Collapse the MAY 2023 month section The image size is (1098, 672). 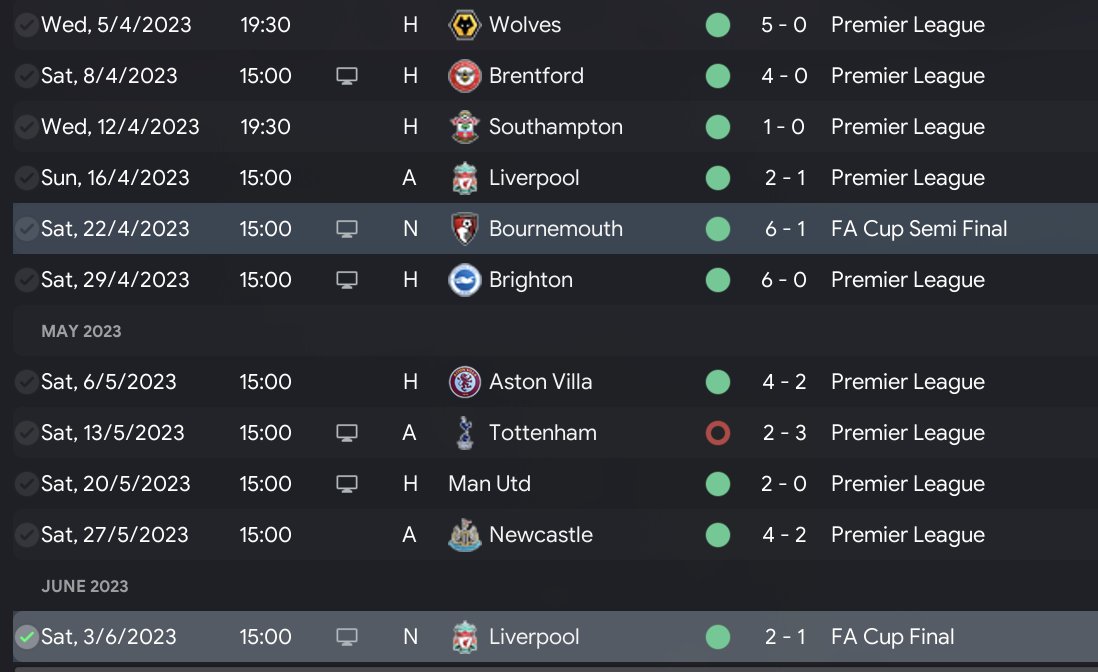pyautogui.click(x=81, y=331)
